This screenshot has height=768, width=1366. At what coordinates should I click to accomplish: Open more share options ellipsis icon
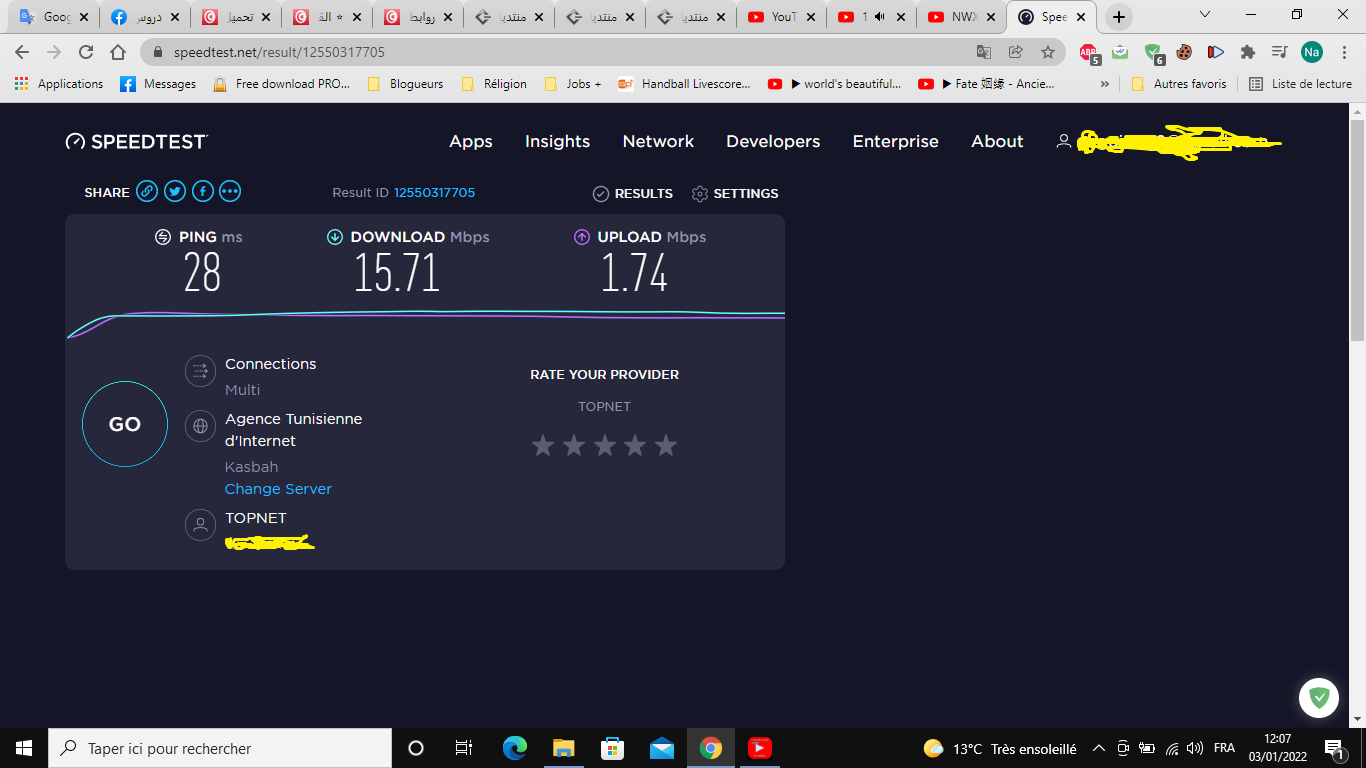(230, 192)
